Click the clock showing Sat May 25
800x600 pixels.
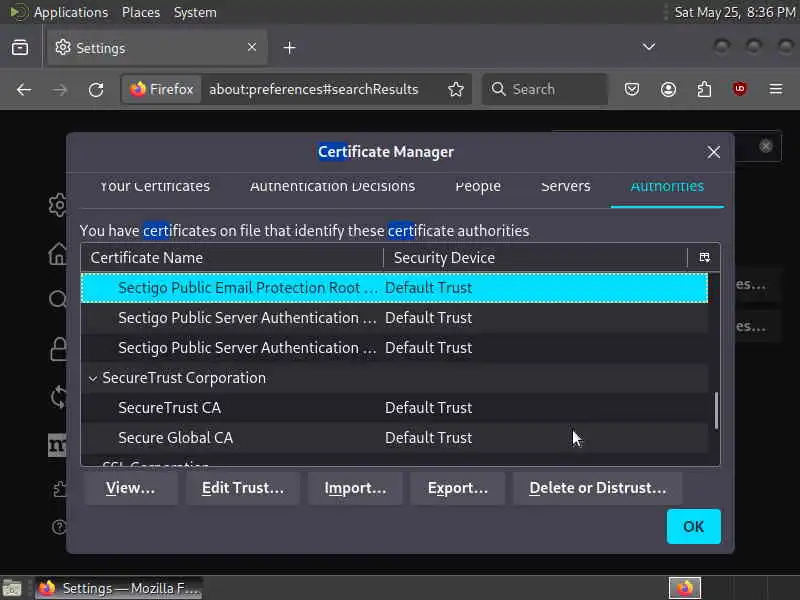pyautogui.click(x=735, y=12)
